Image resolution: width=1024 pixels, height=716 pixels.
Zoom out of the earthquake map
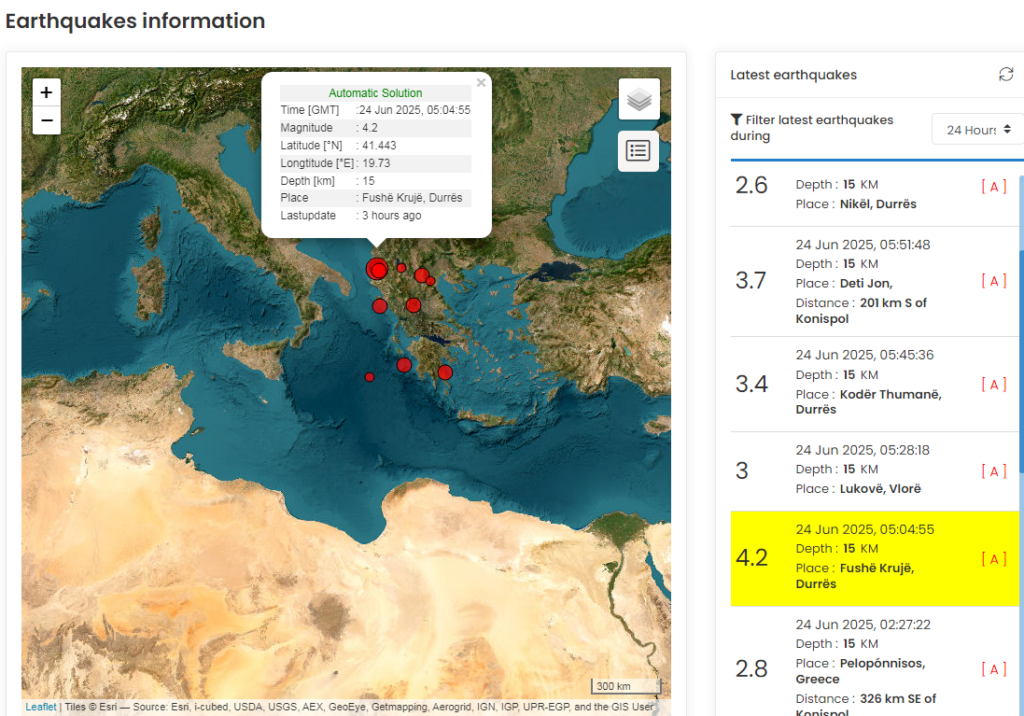coord(46,121)
